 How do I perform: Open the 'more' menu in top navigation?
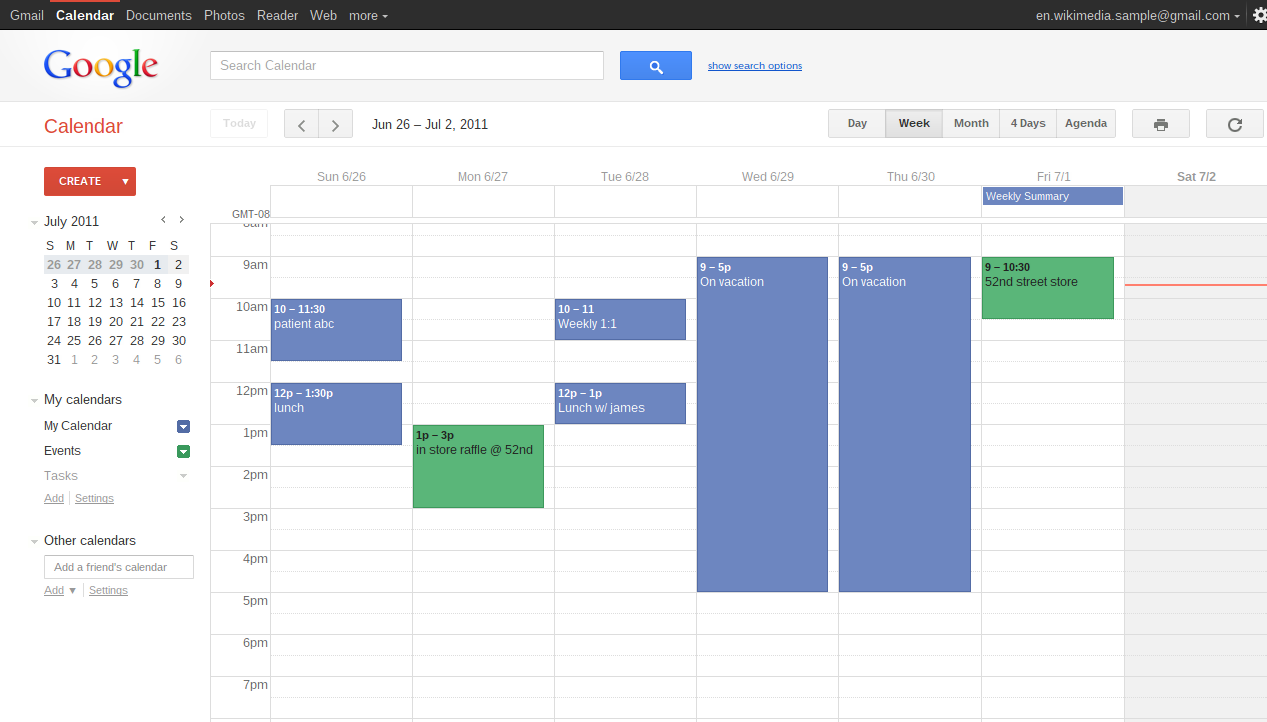pos(367,15)
